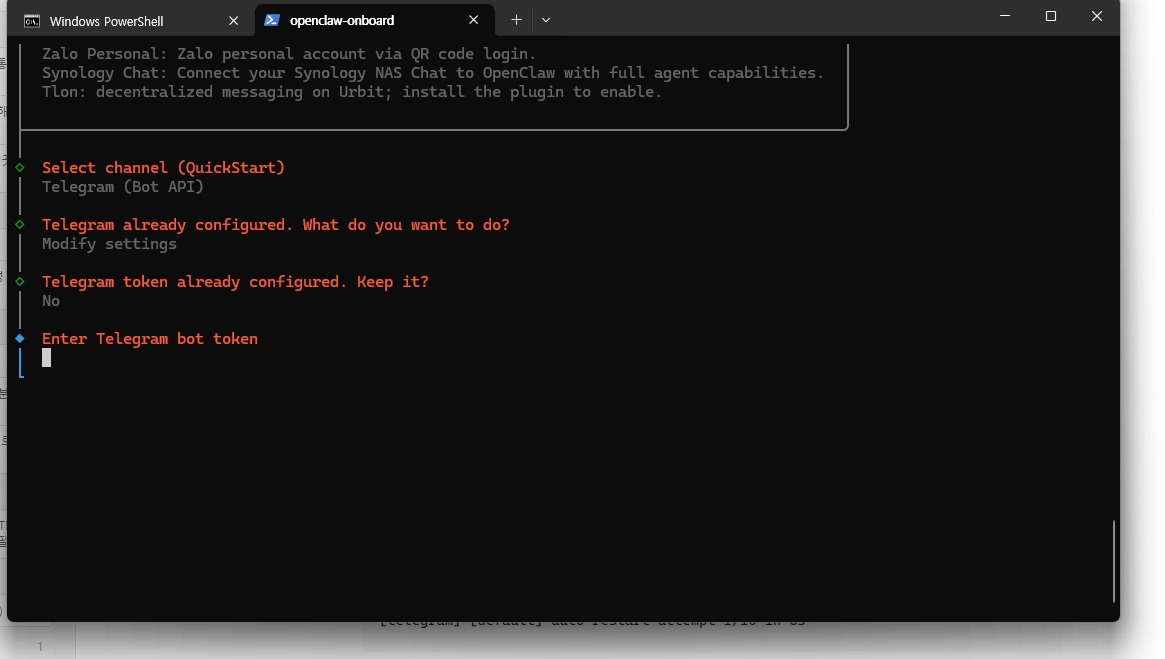Close the terminal window
Viewport: 1165px width, 659px height.
pos(1096,16)
